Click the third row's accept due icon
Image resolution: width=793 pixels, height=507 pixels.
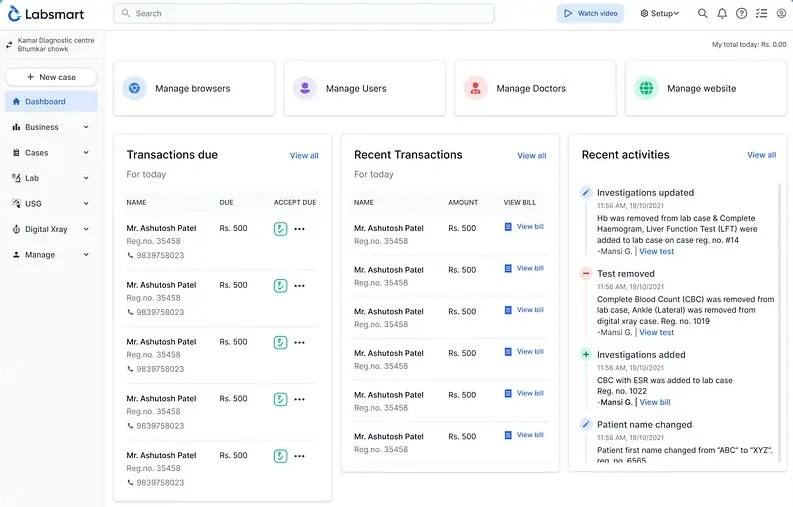[280, 343]
